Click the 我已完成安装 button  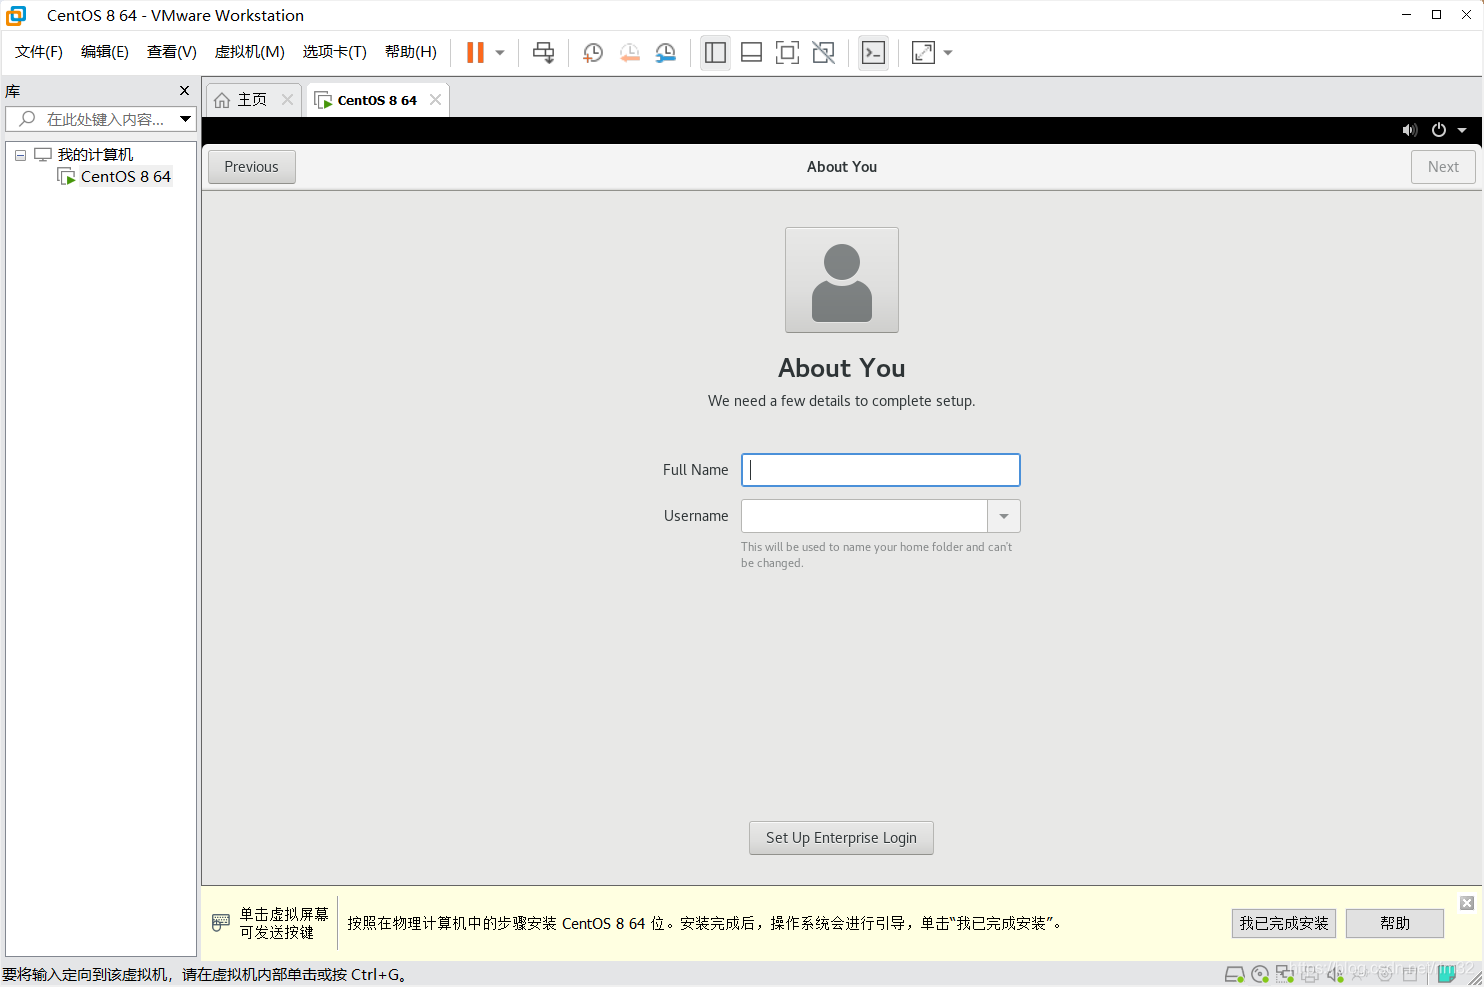point(1284,923)
